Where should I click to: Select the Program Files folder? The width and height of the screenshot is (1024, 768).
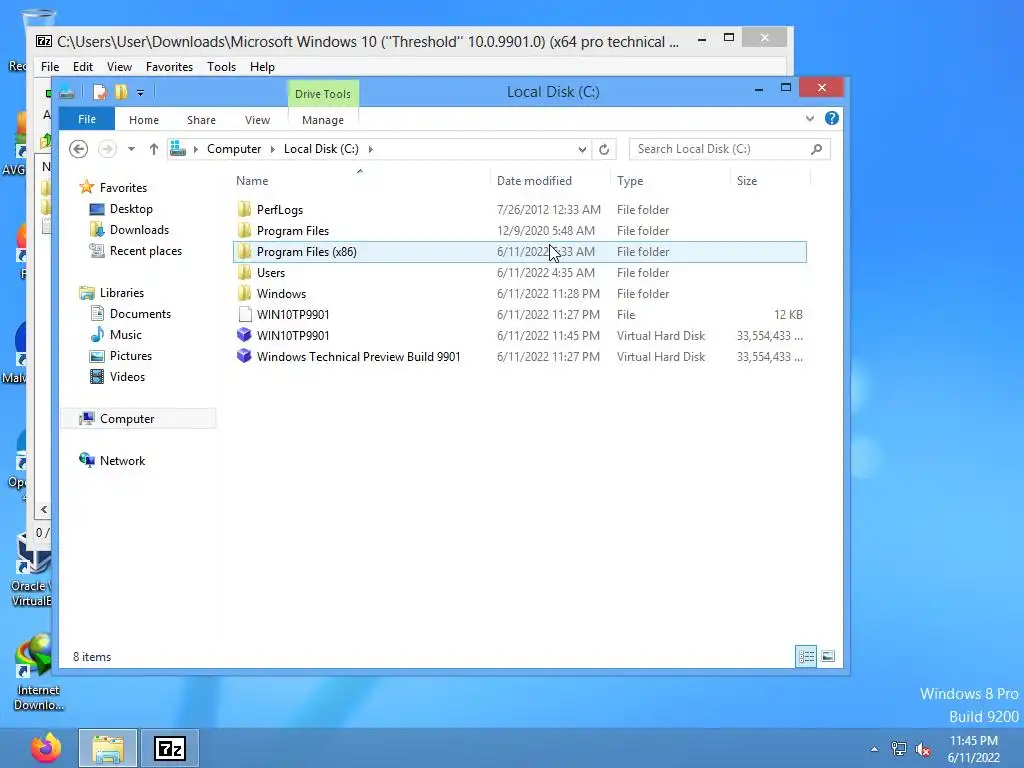tap(520, 231)
